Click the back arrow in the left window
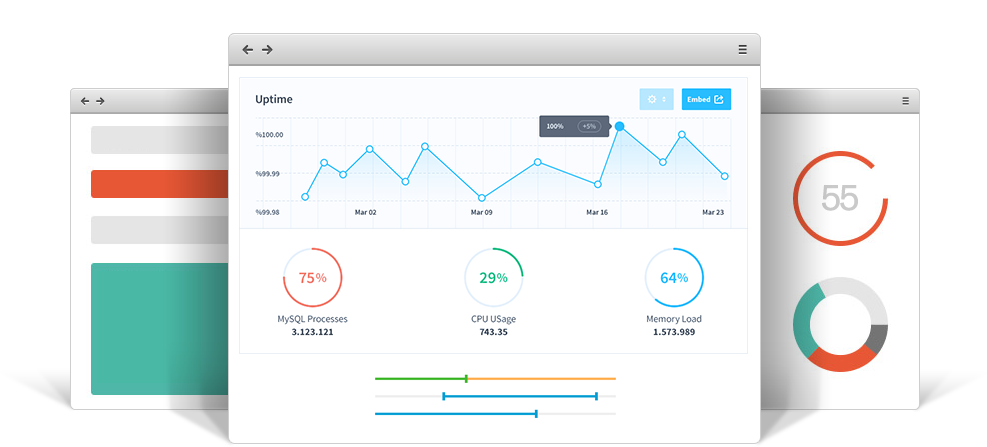Image resolution: width=987 pixels, height=447 pixels. [x=85, y=101]
